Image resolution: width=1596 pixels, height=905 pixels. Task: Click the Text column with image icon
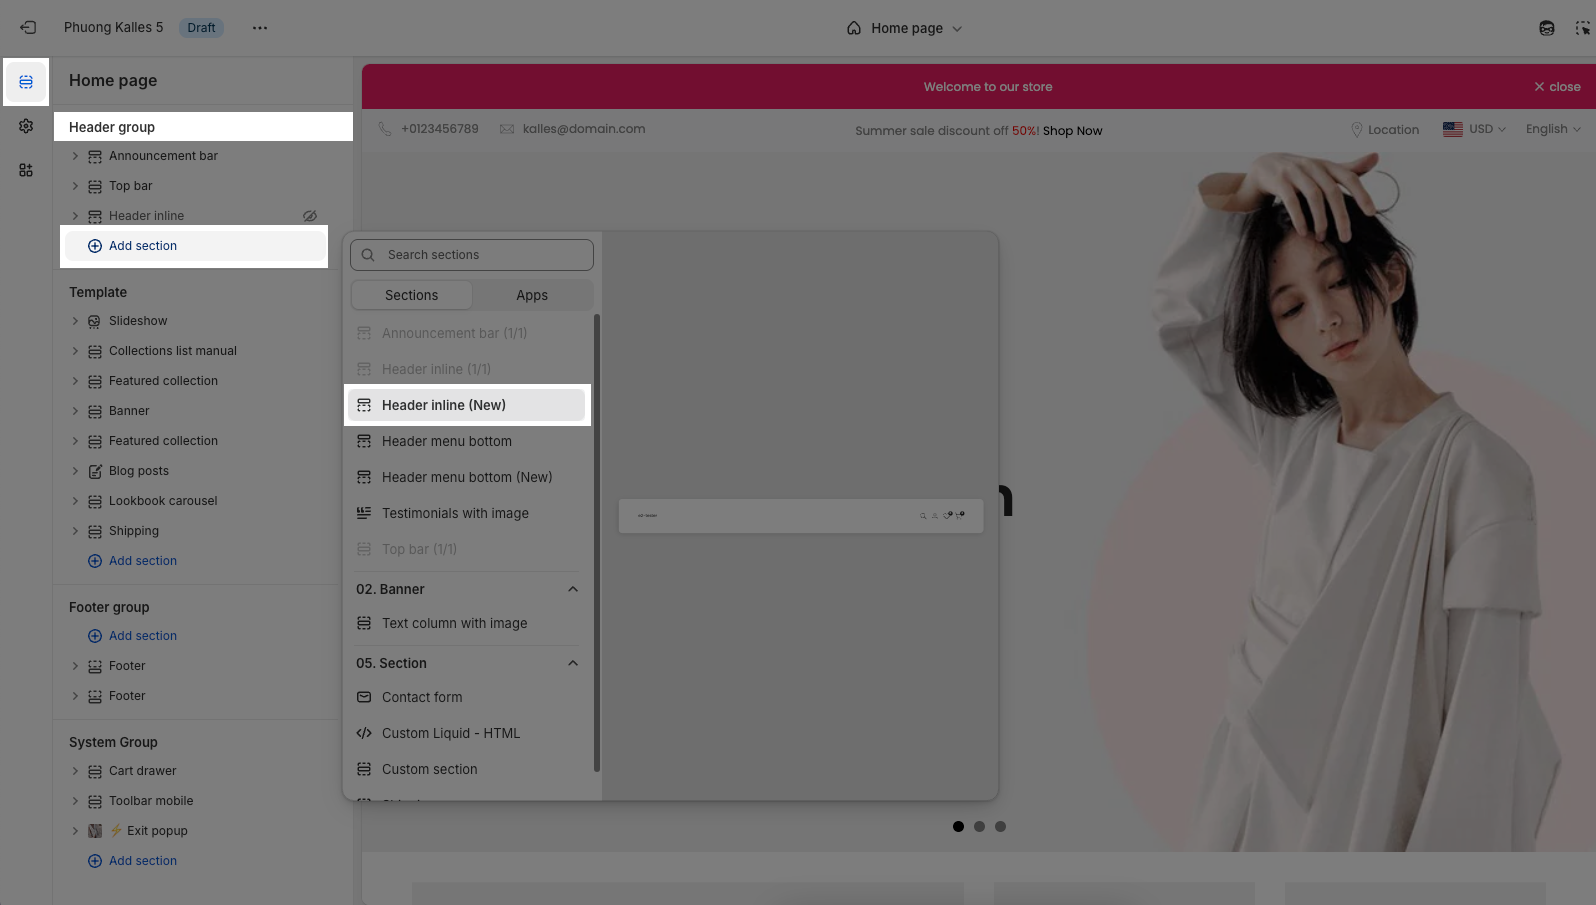point(364,623)
